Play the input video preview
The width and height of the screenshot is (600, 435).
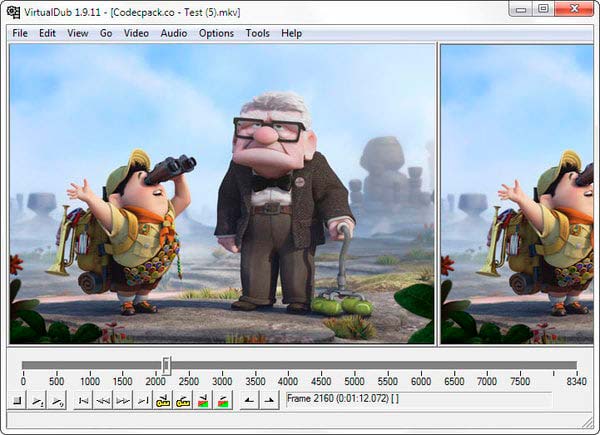coord(37,401)
